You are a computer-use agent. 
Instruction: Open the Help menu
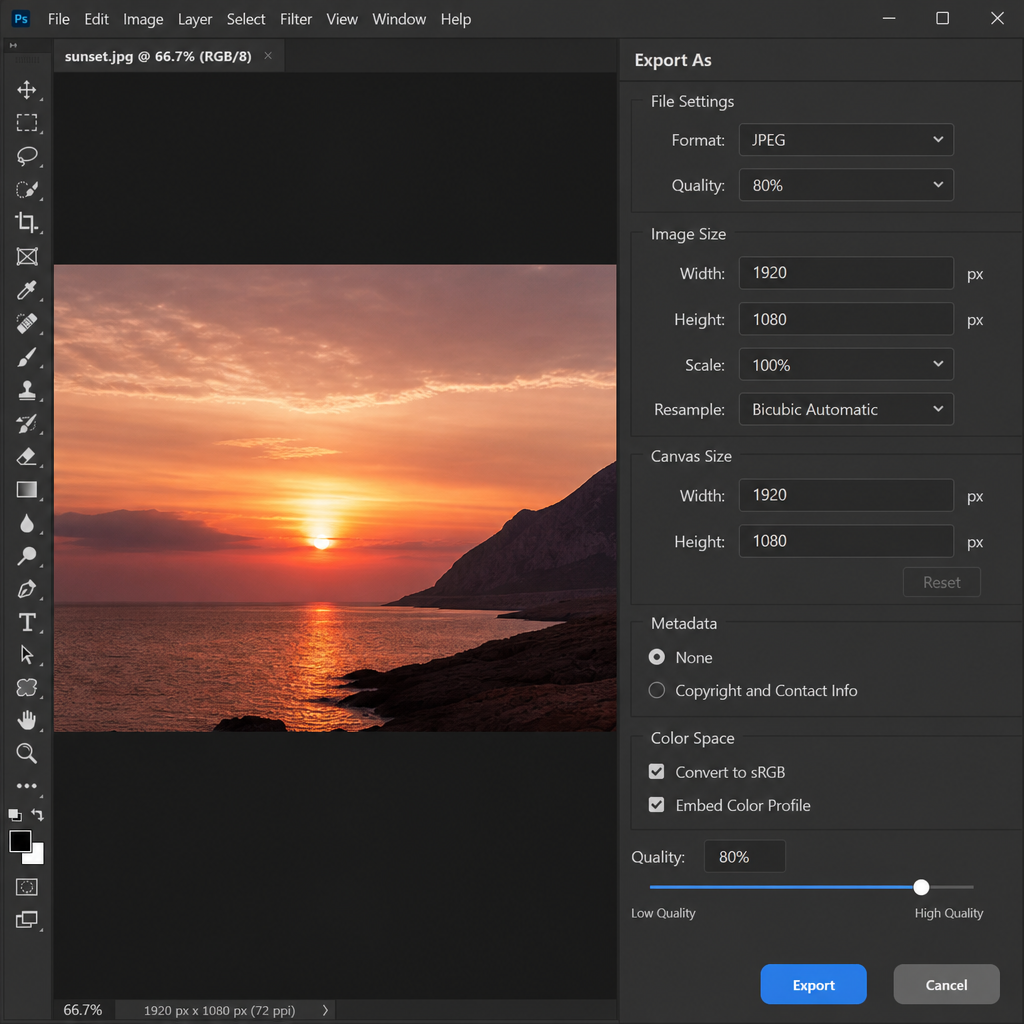[455, 19]
